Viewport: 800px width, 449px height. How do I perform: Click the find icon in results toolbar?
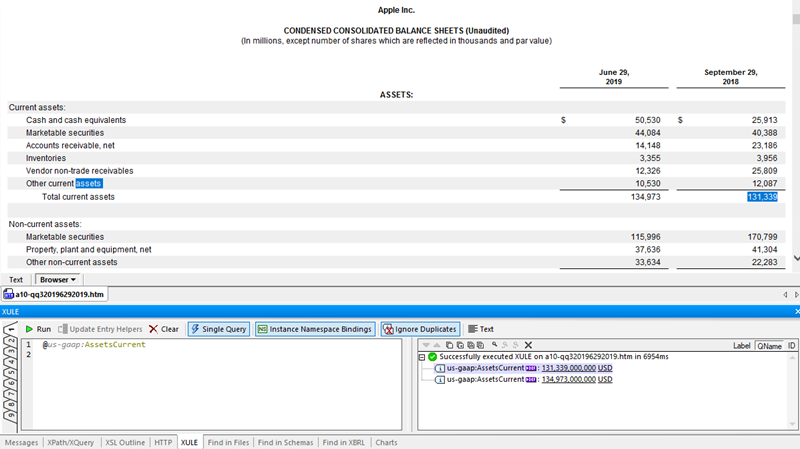coord(494,344)
